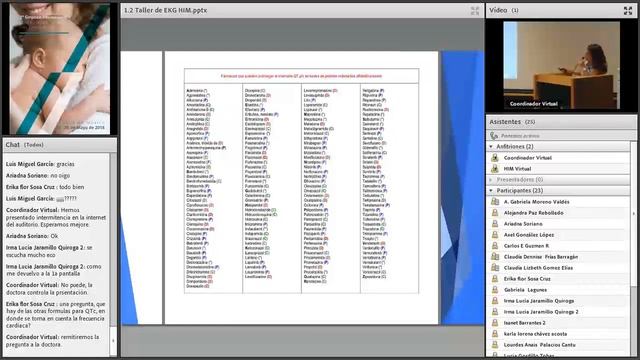Click participant icon of A. Gabriela Moreno Valdés

495,202
